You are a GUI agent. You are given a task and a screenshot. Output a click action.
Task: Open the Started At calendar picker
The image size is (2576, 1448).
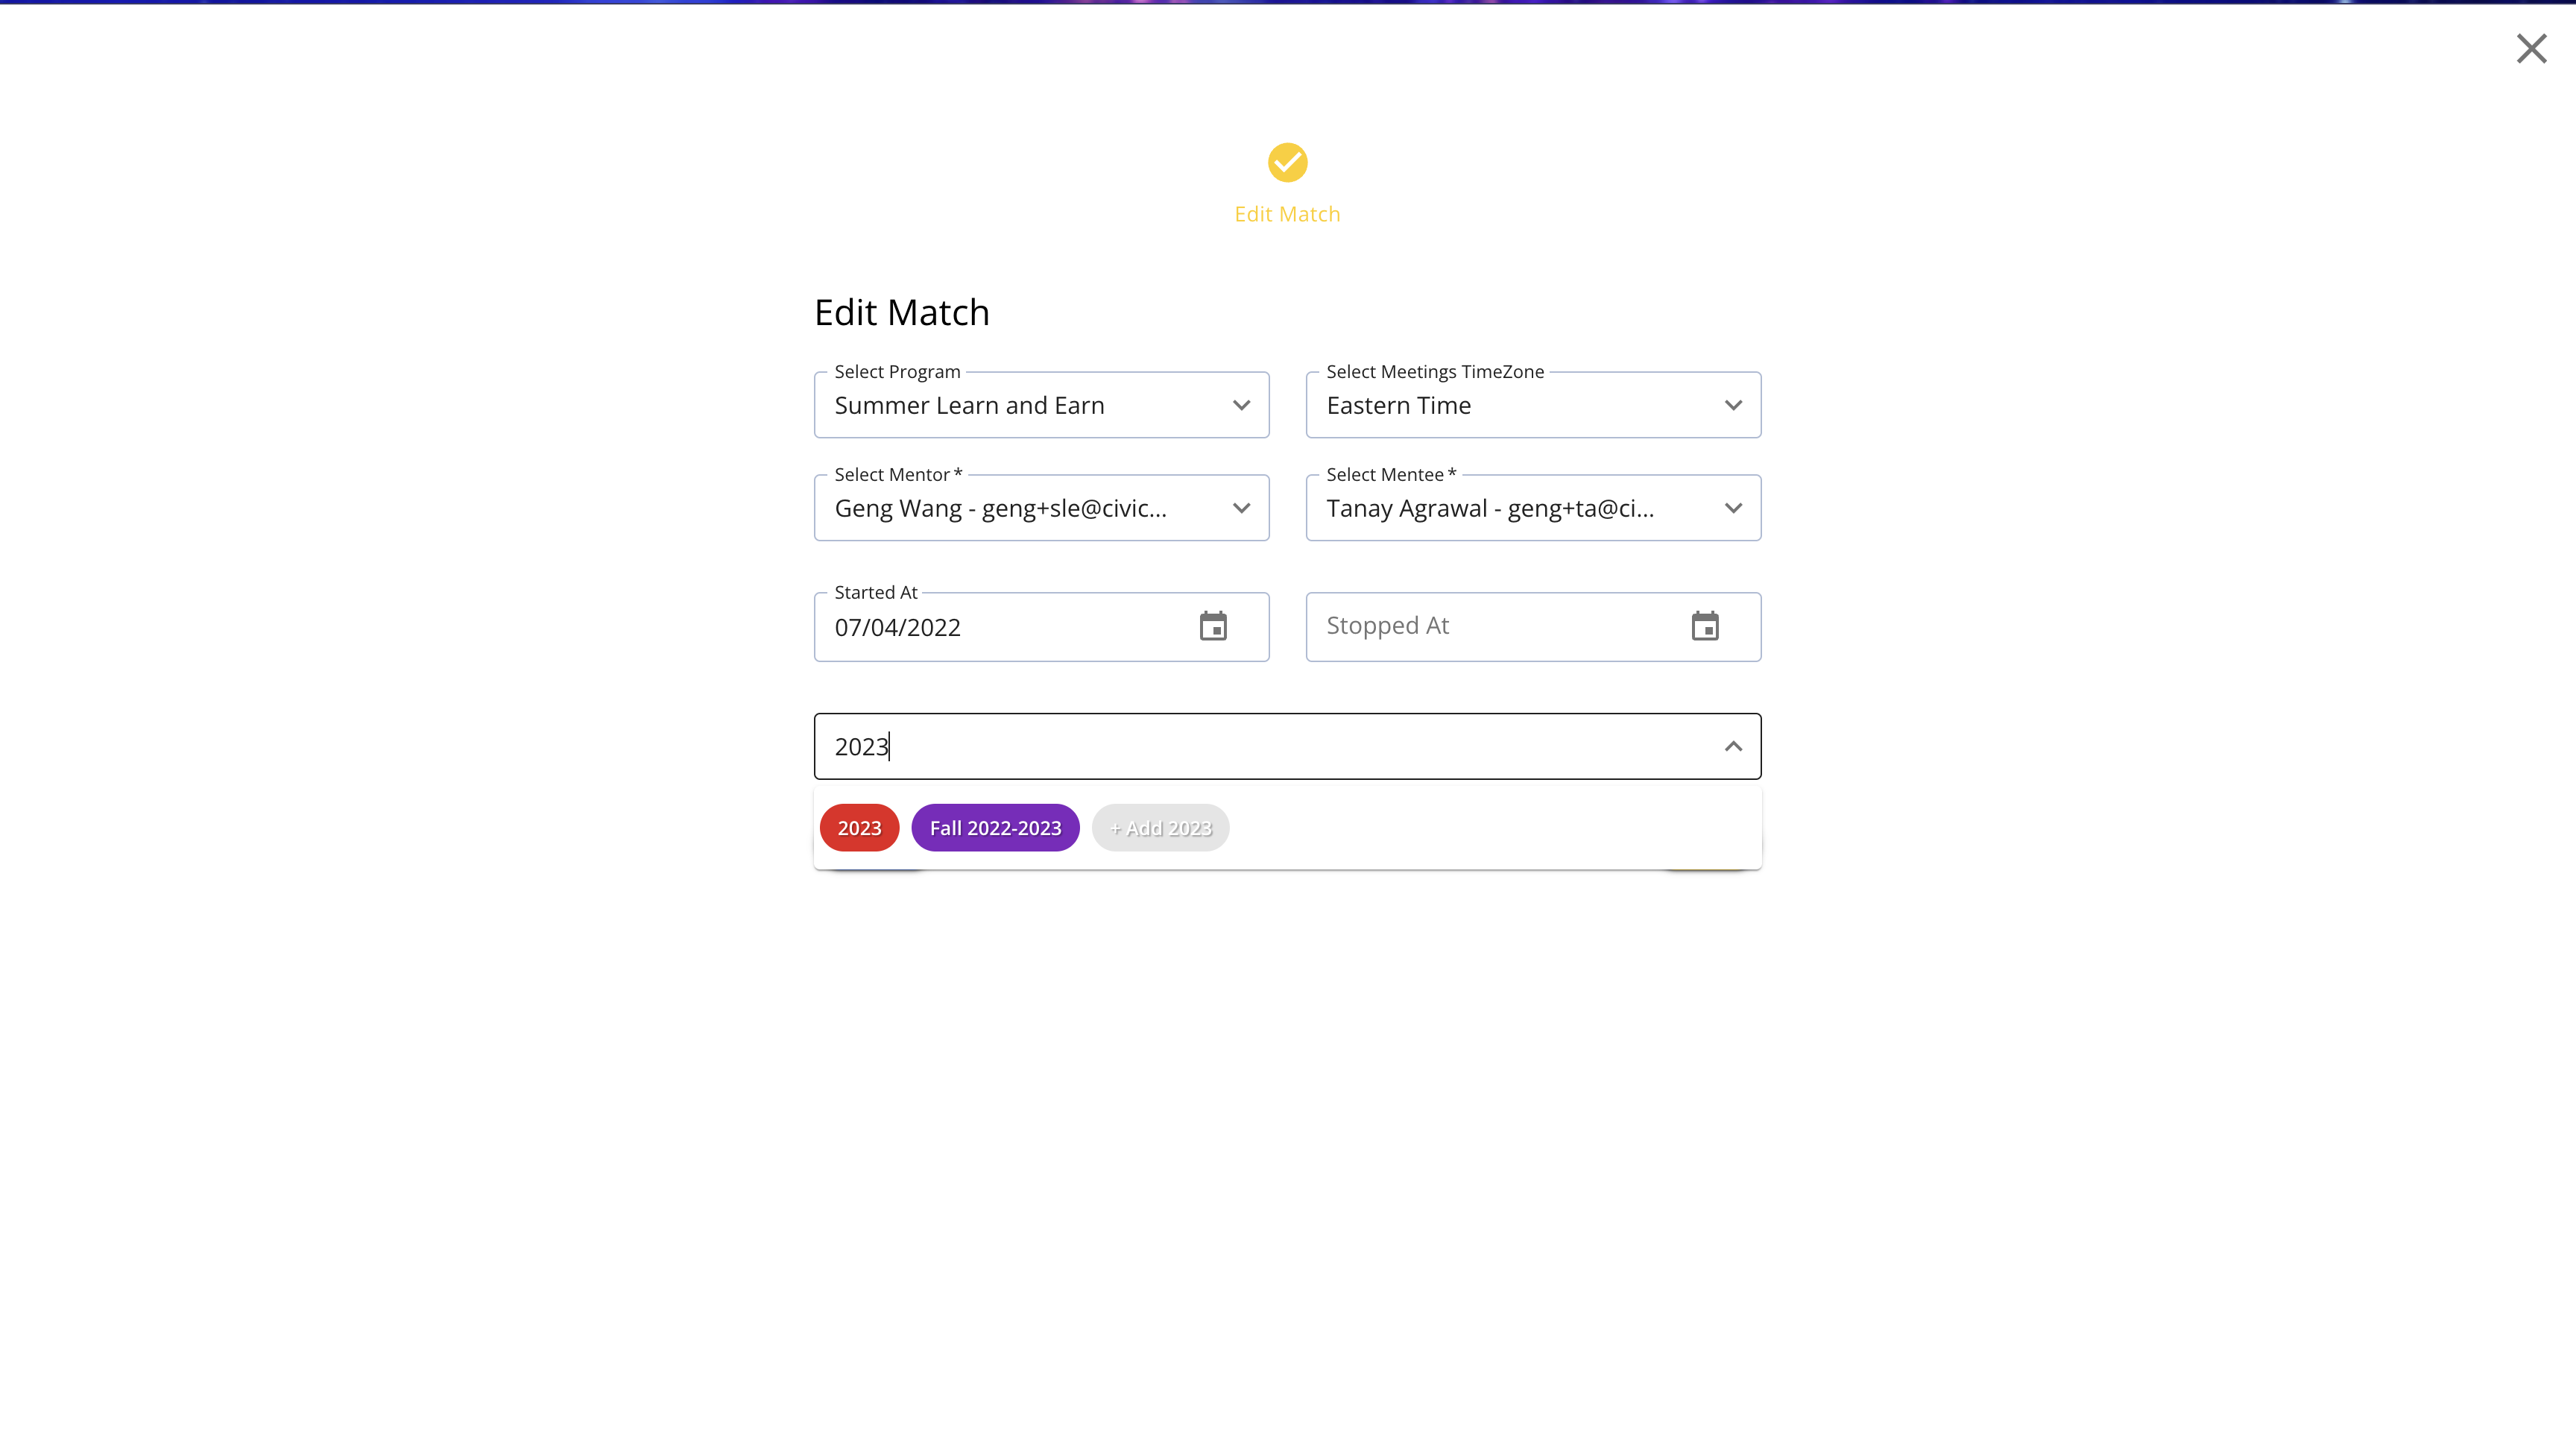[1213, 626]
